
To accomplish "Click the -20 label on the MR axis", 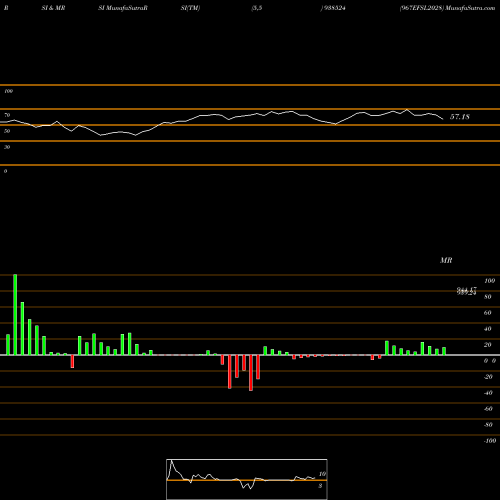I will click(488, 377).
